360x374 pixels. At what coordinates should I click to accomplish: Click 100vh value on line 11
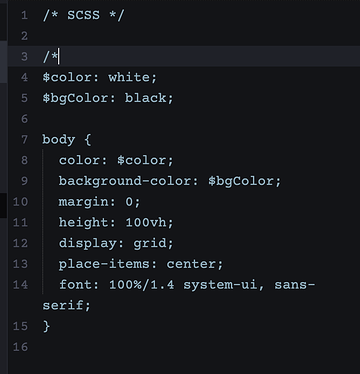pos(145,222)
